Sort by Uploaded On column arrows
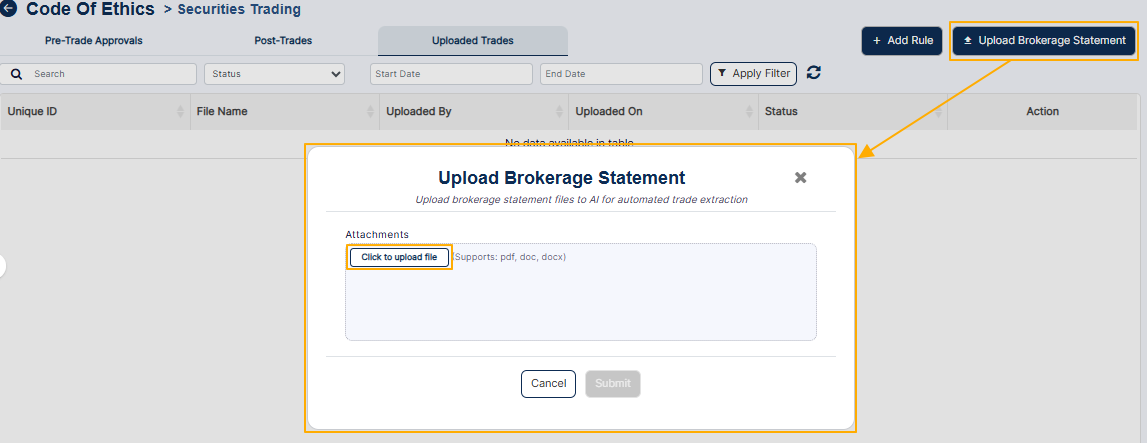1147x443 pixels. 749,112
